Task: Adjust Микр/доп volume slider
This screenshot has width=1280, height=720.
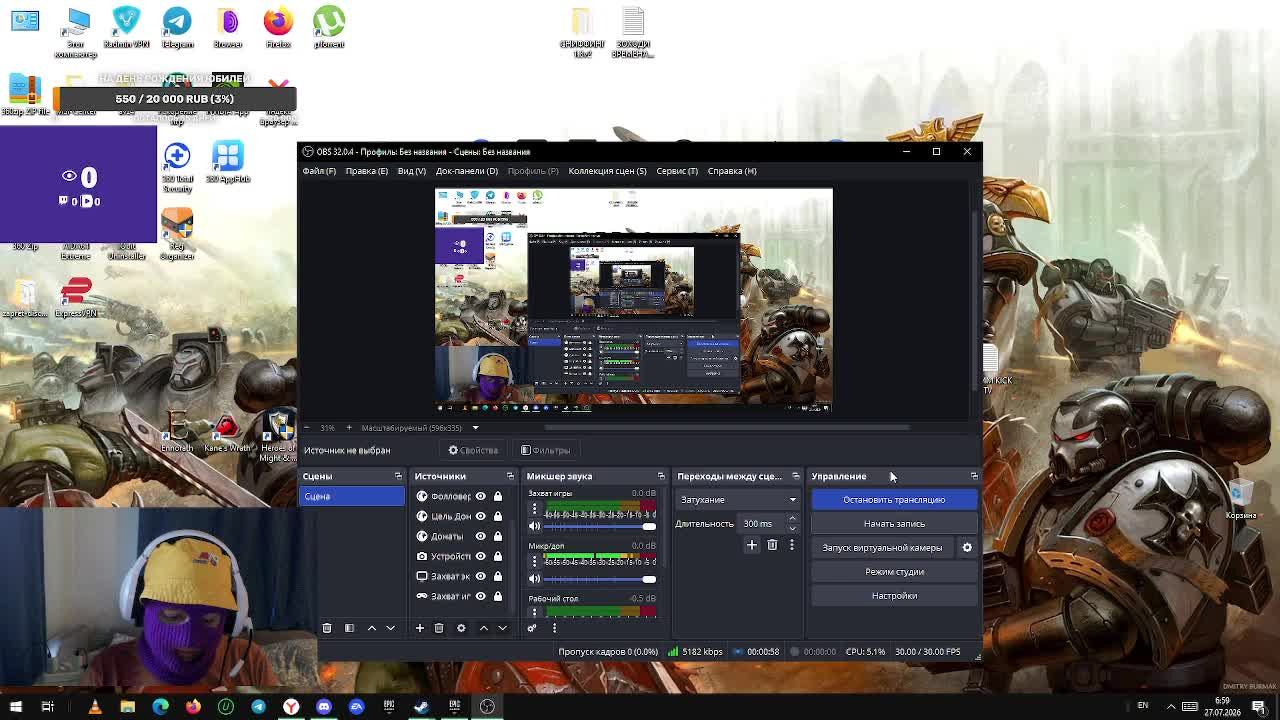Action: point(600,579)
